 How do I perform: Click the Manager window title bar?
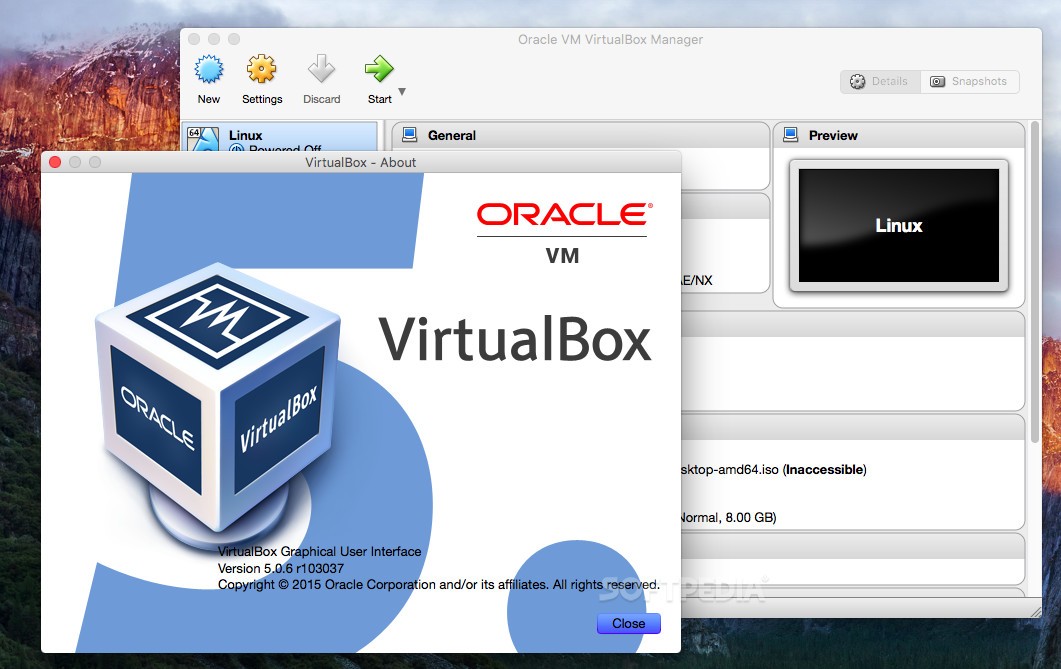point(610,39)
